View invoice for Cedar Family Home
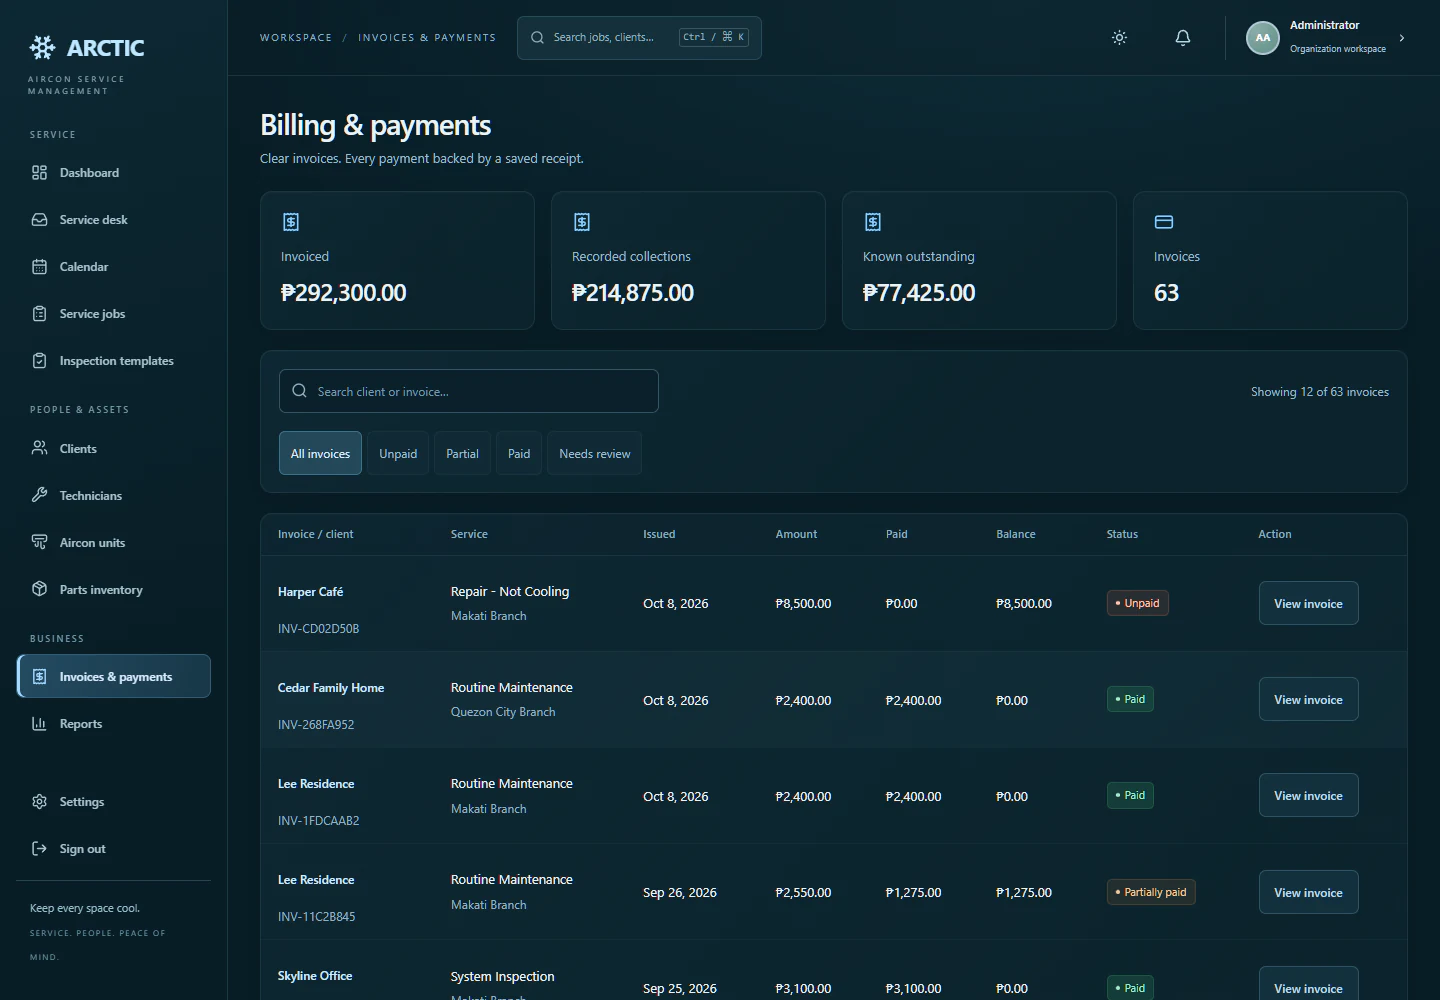The height and width of the screenshot is (1000, 1440). pyautogui.click(x=1308, y=699)
